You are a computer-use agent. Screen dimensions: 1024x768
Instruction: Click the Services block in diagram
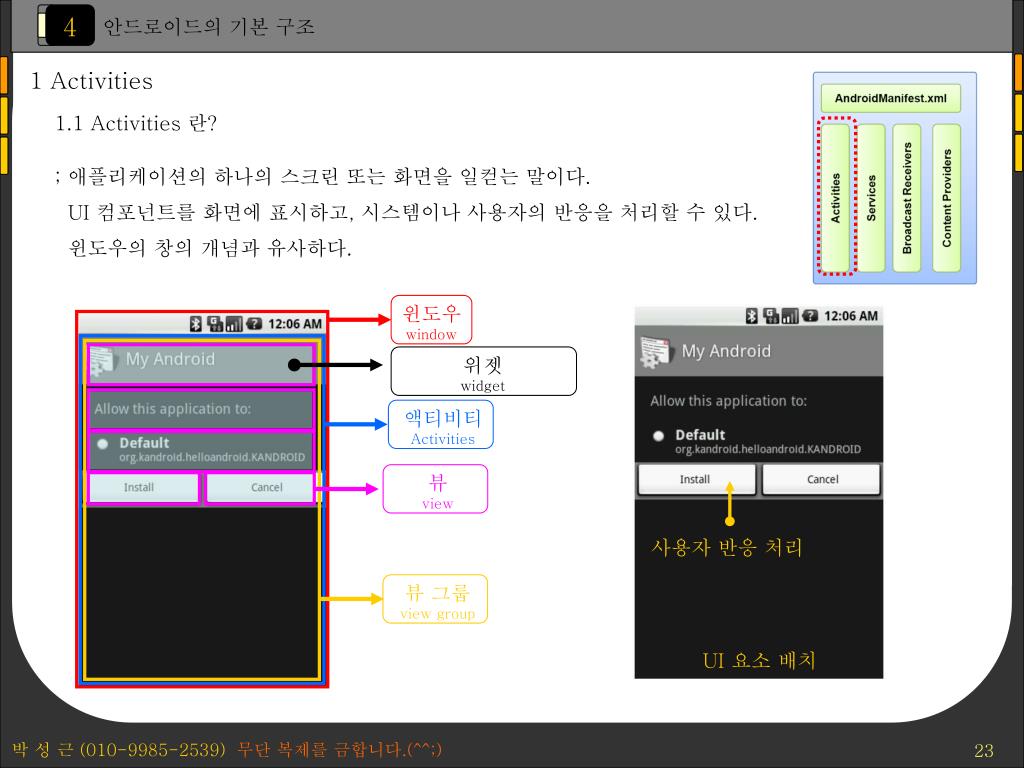[x=871, y=198]
